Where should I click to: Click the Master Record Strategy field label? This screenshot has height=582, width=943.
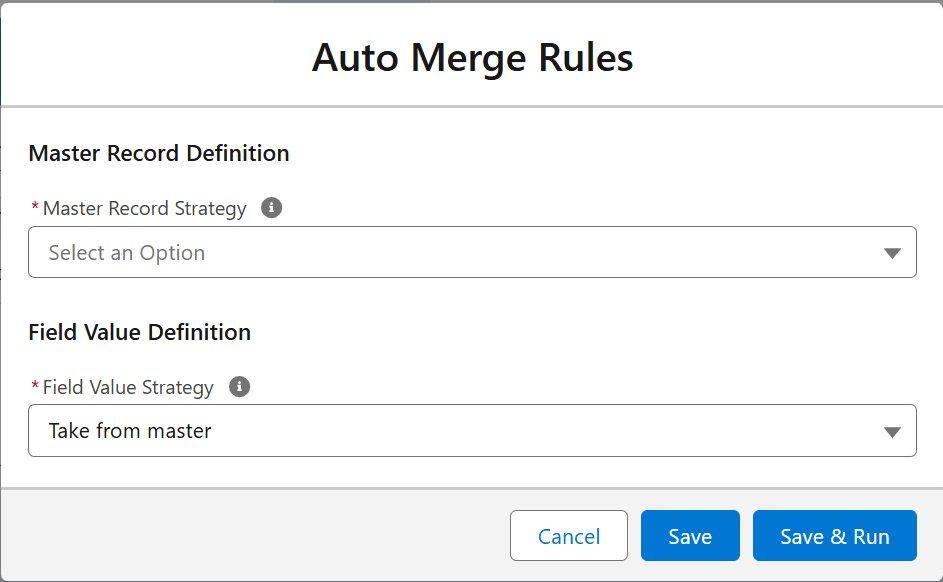click(144, 209)
